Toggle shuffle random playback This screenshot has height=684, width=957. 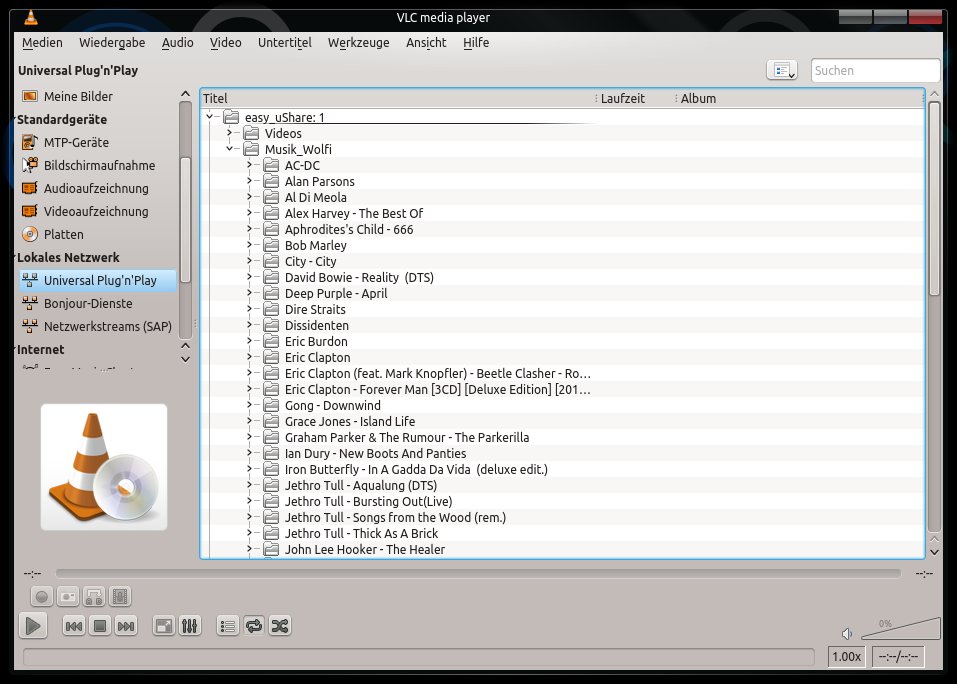(x=280, y=626)
